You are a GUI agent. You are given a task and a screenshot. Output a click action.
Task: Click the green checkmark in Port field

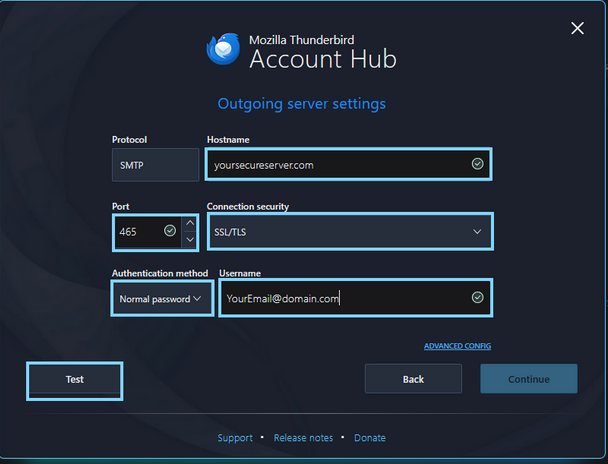[170, 231]
